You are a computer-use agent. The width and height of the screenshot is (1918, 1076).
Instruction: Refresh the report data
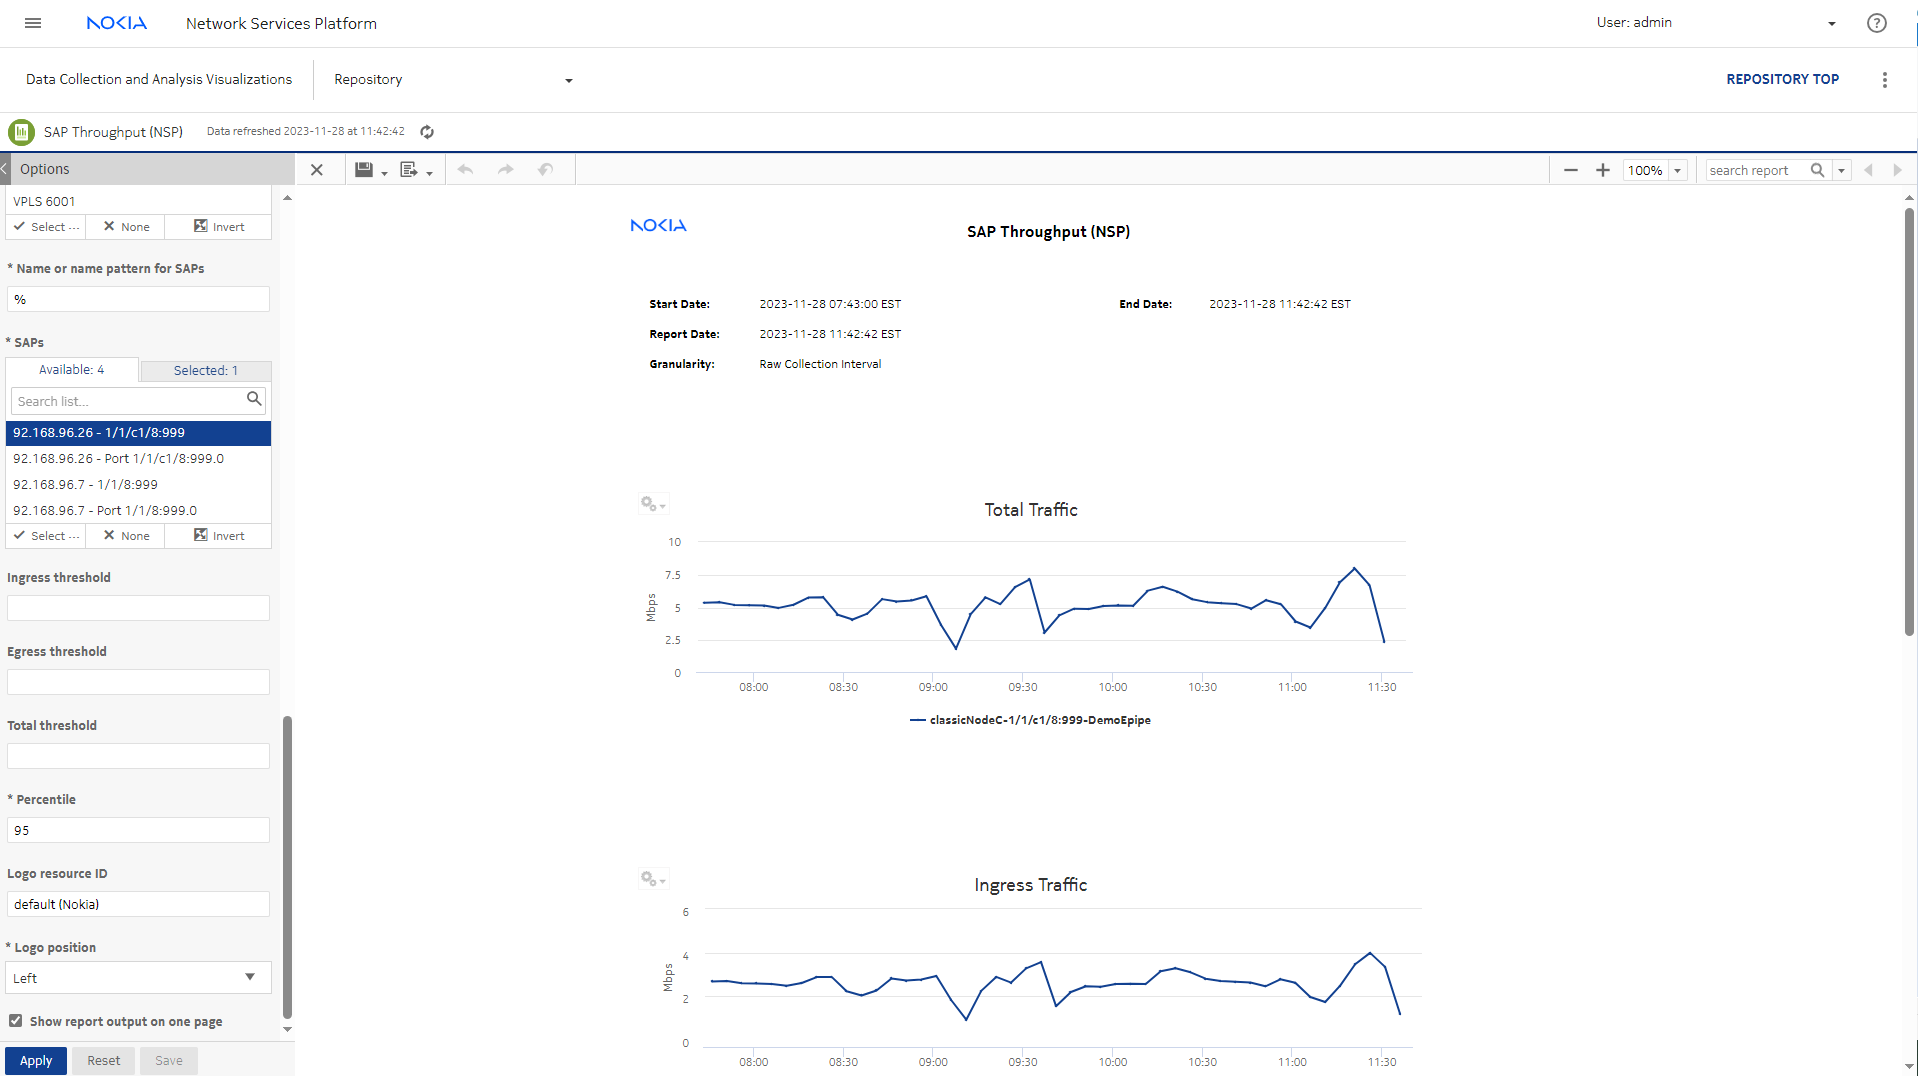(427, 132)
